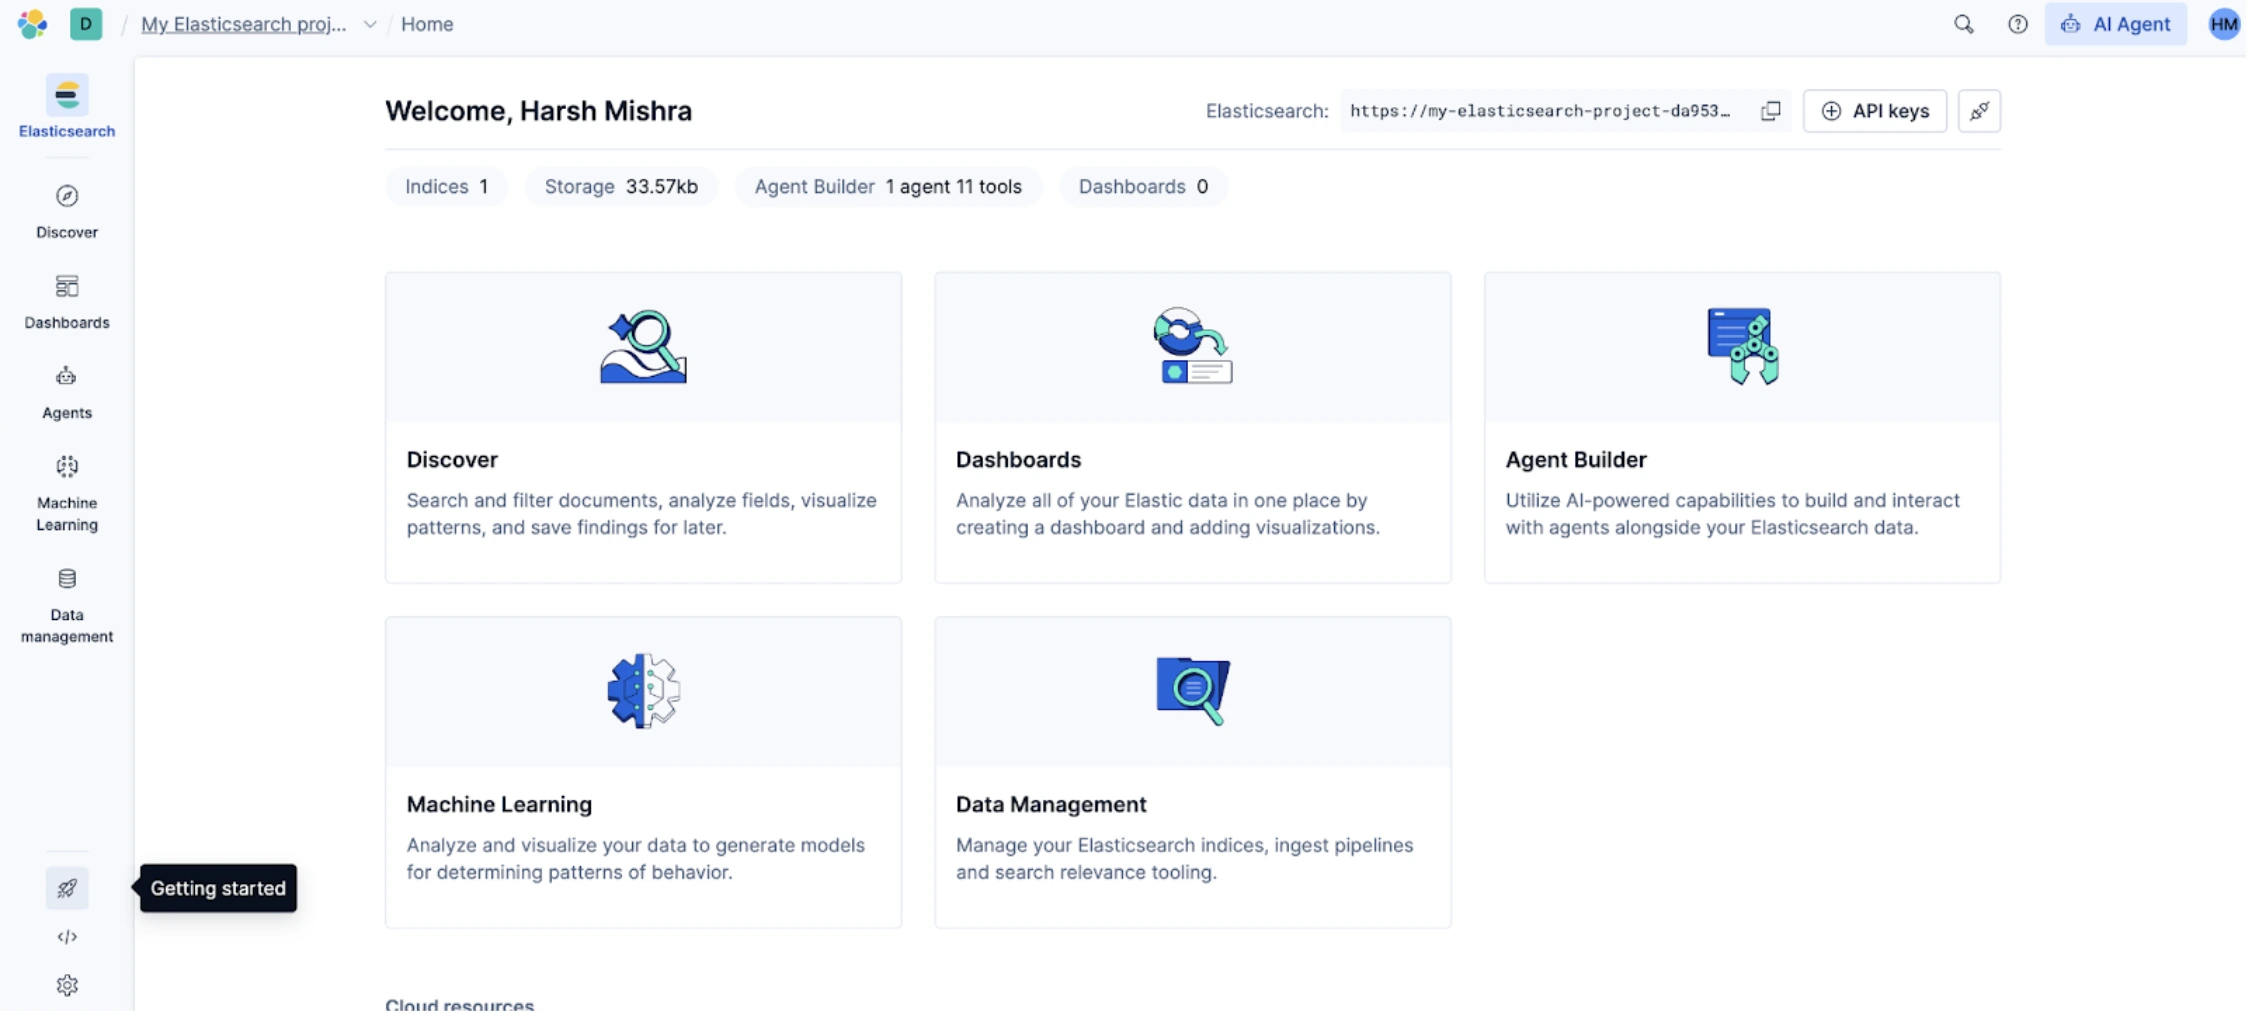Select the Elasticsearch sidebar home item

(67, 106)
